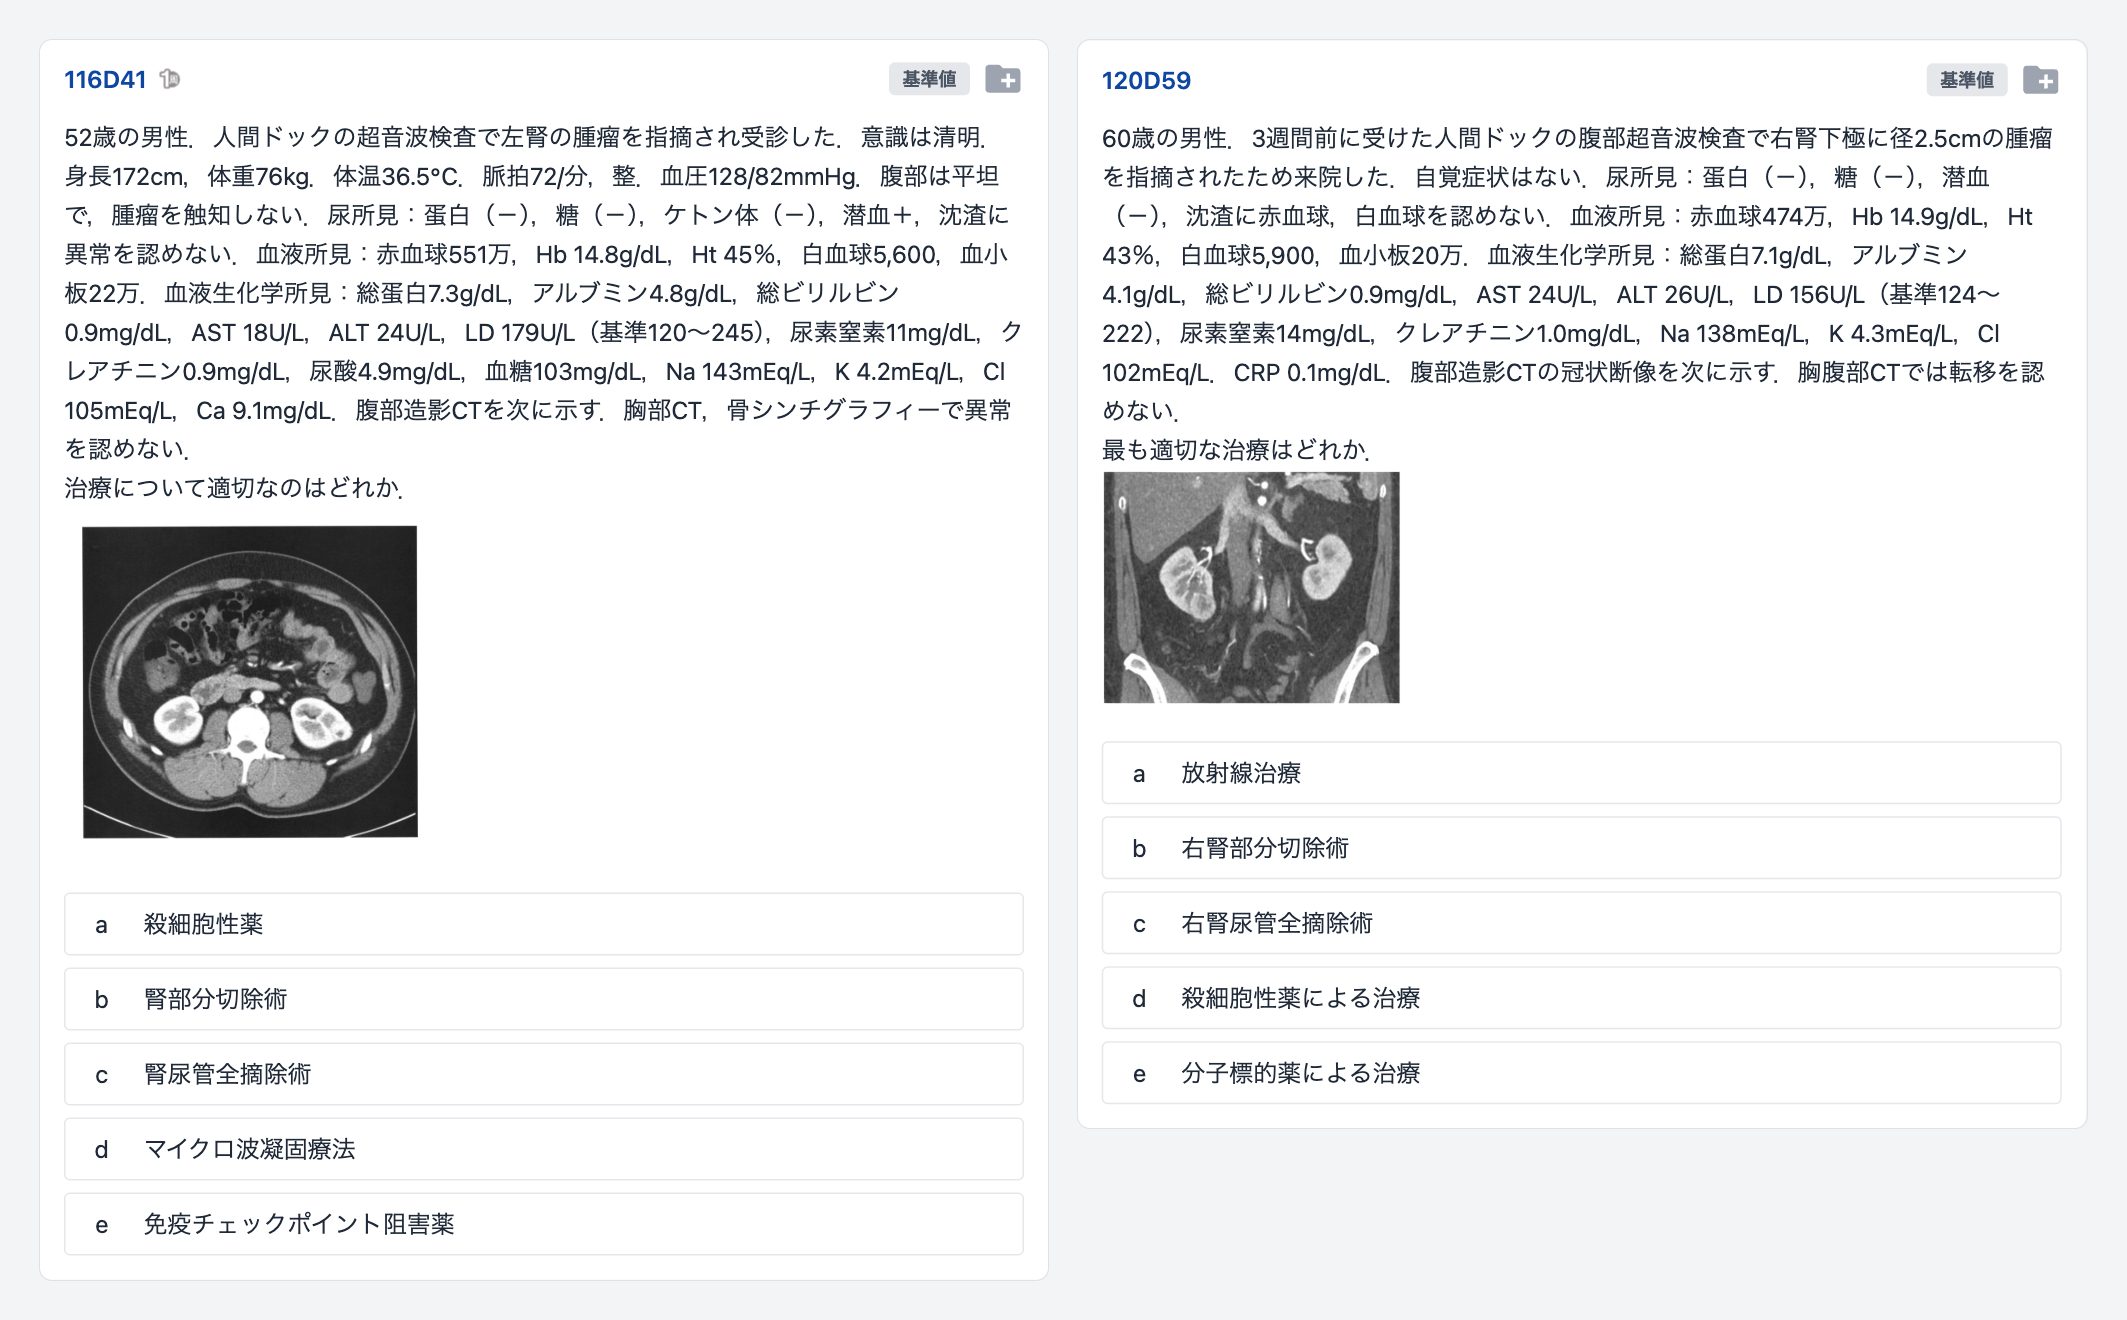
Task: Open the question link 120D59
Action: [1145, 81]
